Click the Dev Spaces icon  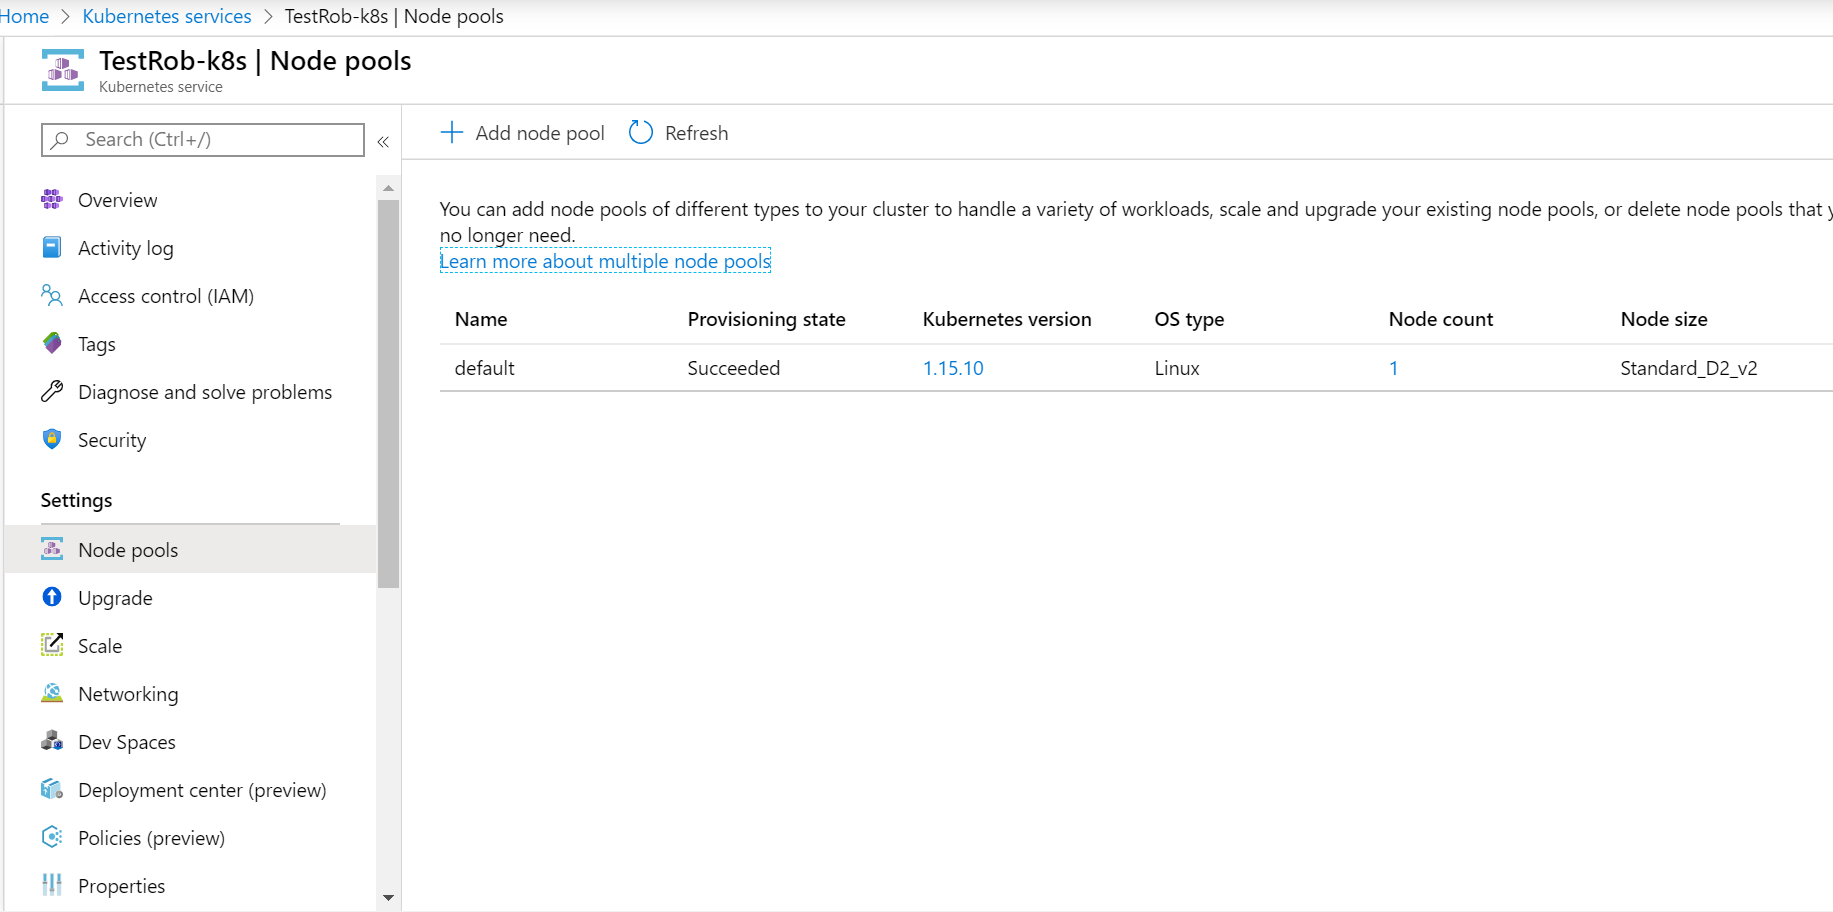[x=52, y=741]
